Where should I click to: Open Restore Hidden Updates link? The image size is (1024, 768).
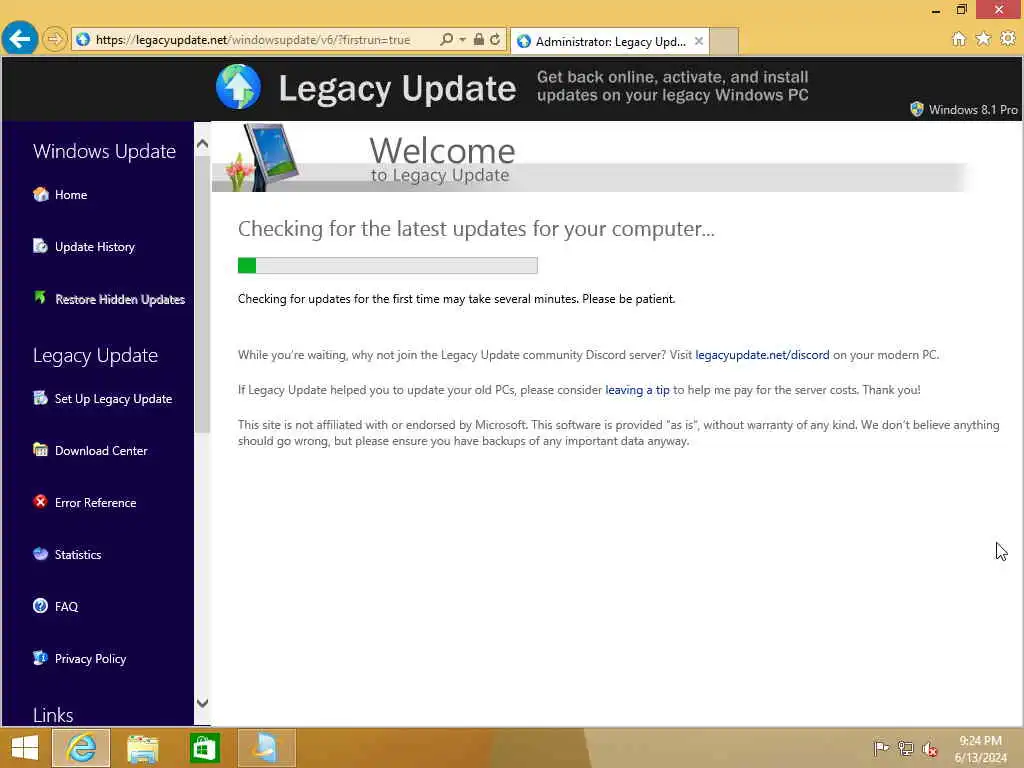120,299
